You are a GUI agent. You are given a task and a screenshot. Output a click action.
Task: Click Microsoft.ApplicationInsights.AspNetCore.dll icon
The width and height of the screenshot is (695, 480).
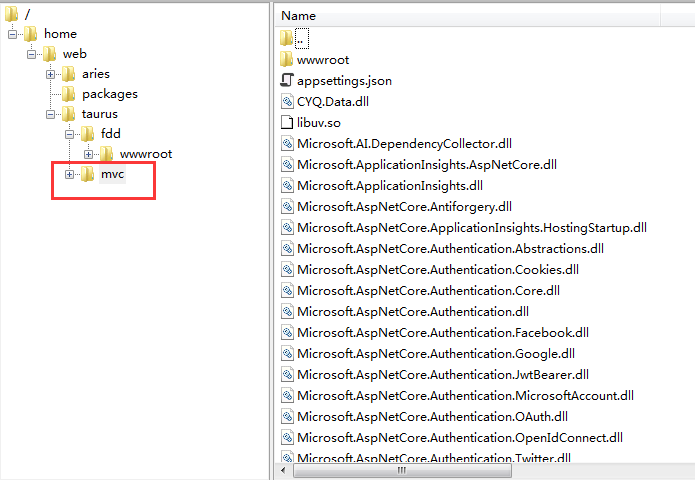pyautogui.click(x=287, y=164)
